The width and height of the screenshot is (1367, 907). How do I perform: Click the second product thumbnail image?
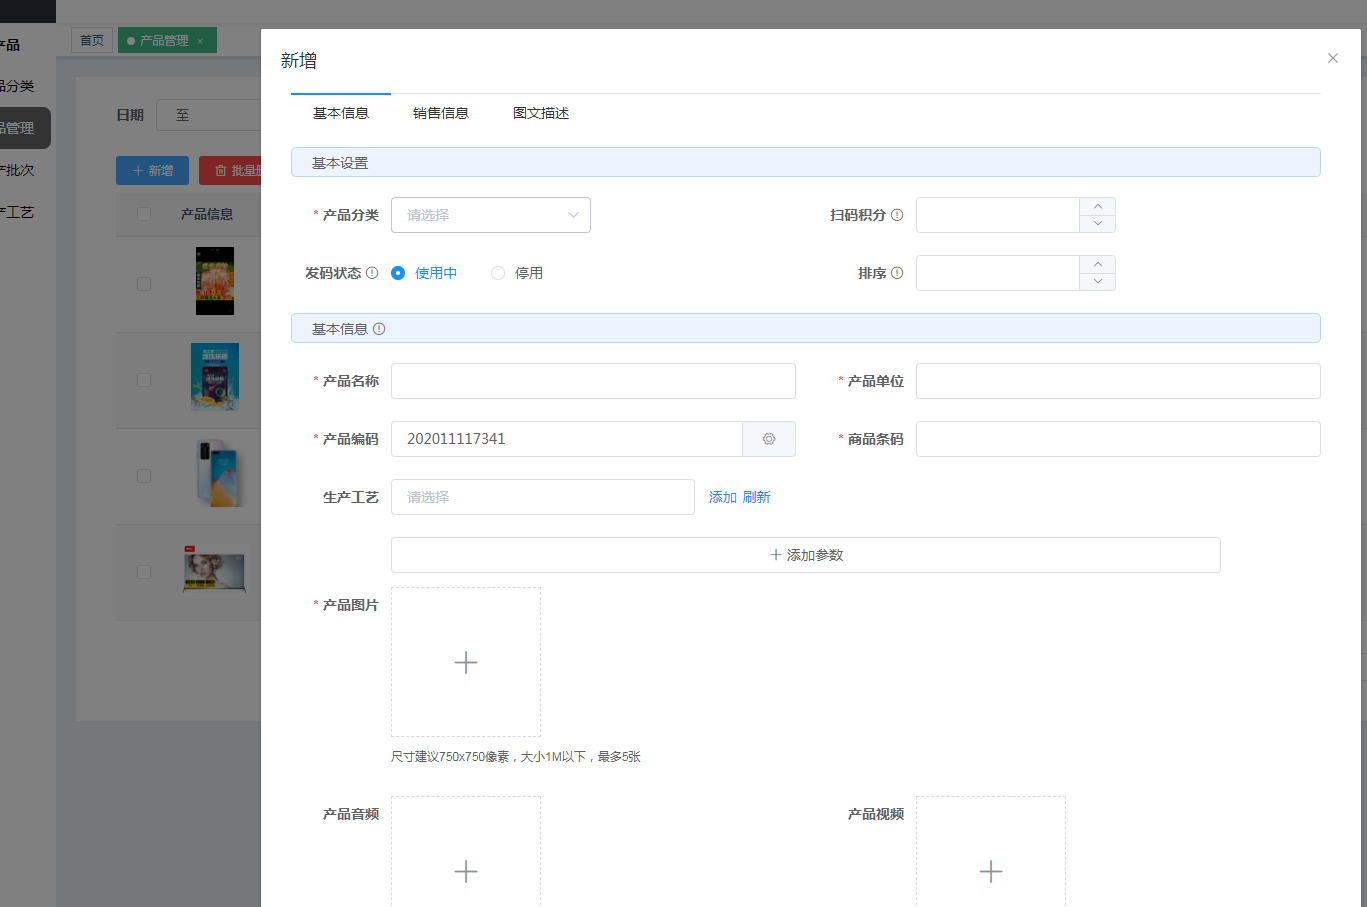point(215,377)
